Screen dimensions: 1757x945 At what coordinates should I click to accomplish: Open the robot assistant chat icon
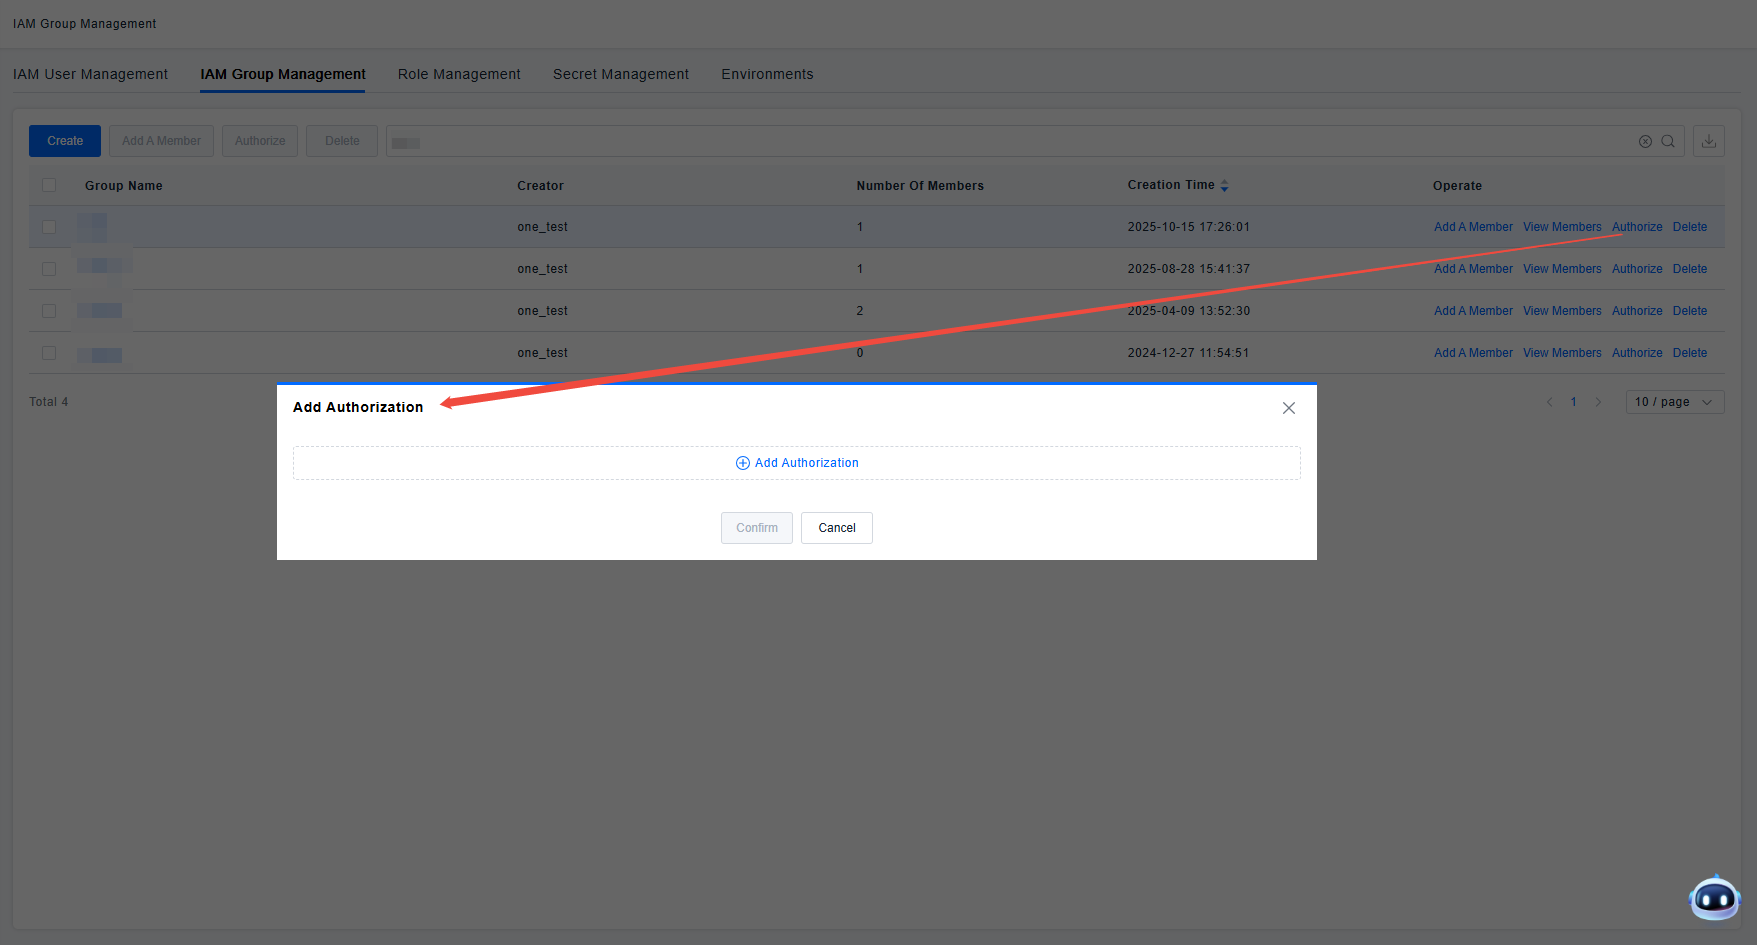coord(1714,899)
